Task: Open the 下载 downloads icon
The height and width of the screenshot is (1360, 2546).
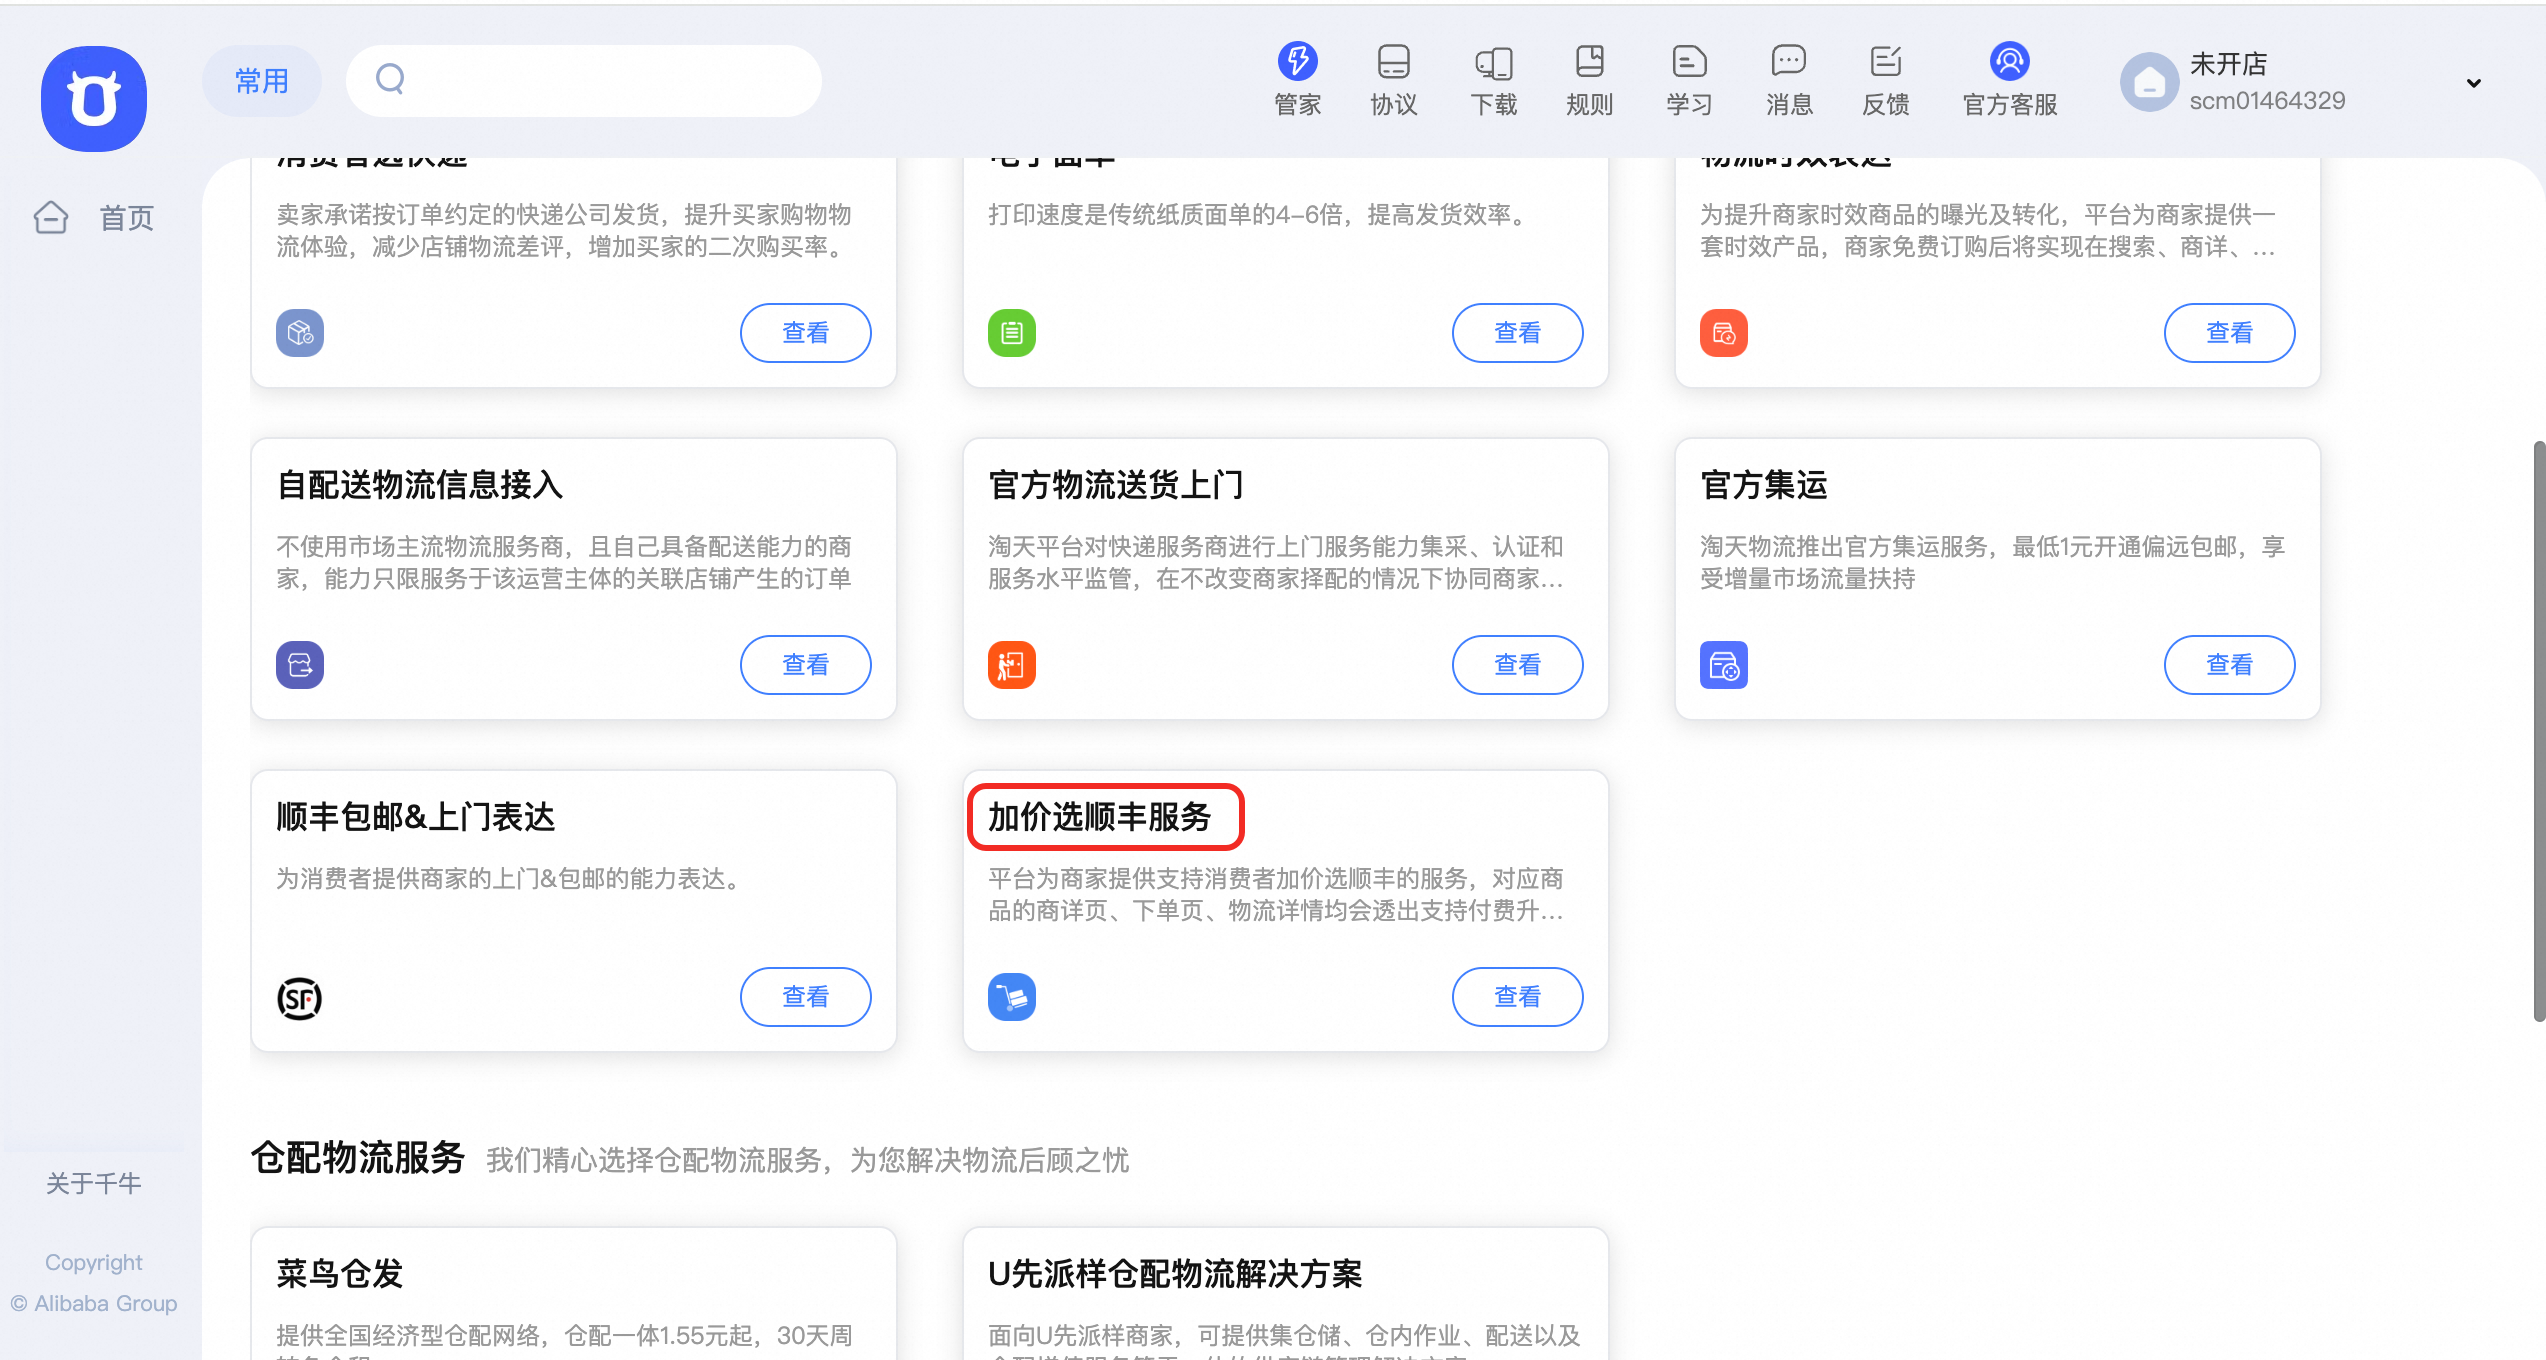Action: [1493, 62]
